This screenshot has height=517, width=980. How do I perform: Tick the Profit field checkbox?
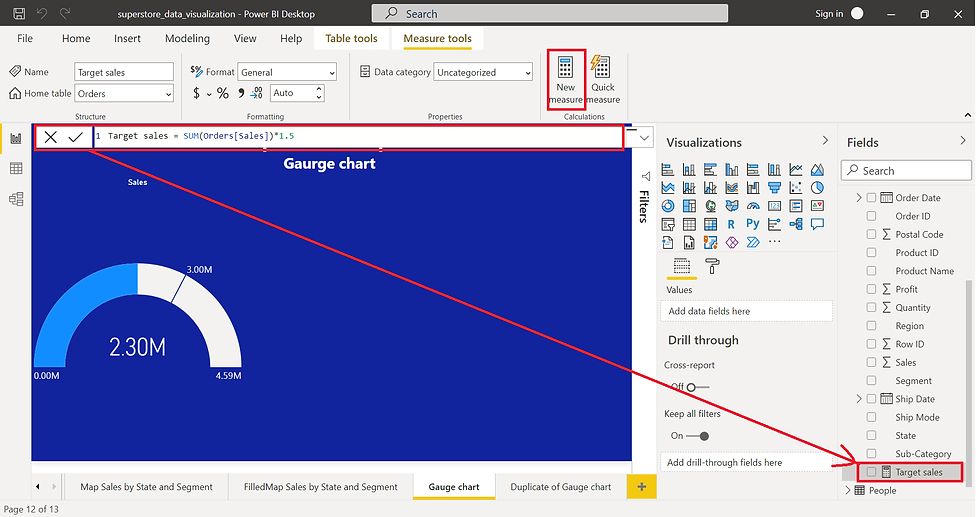871,289
